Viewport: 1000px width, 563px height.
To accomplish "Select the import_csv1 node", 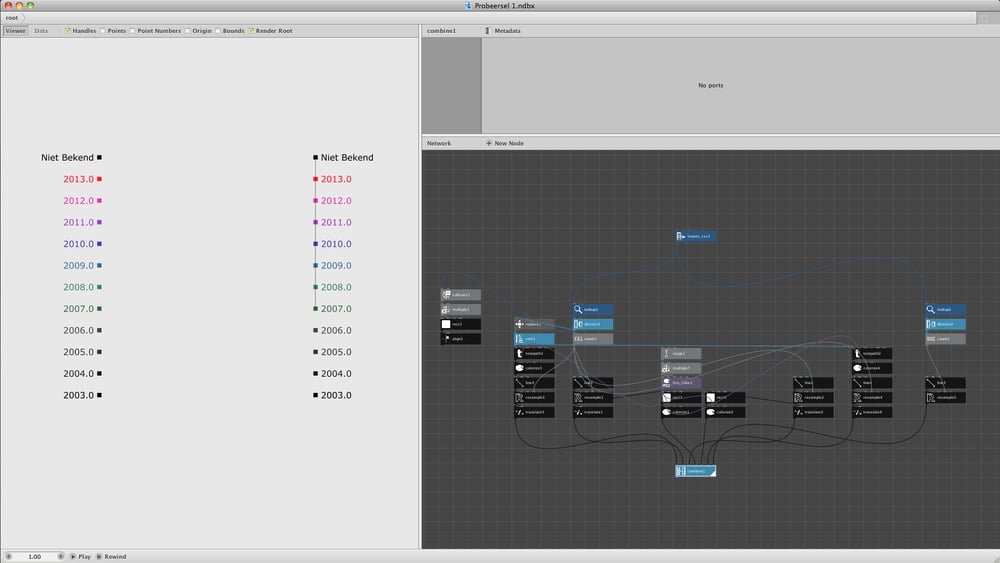I will (x=696, y=236).
